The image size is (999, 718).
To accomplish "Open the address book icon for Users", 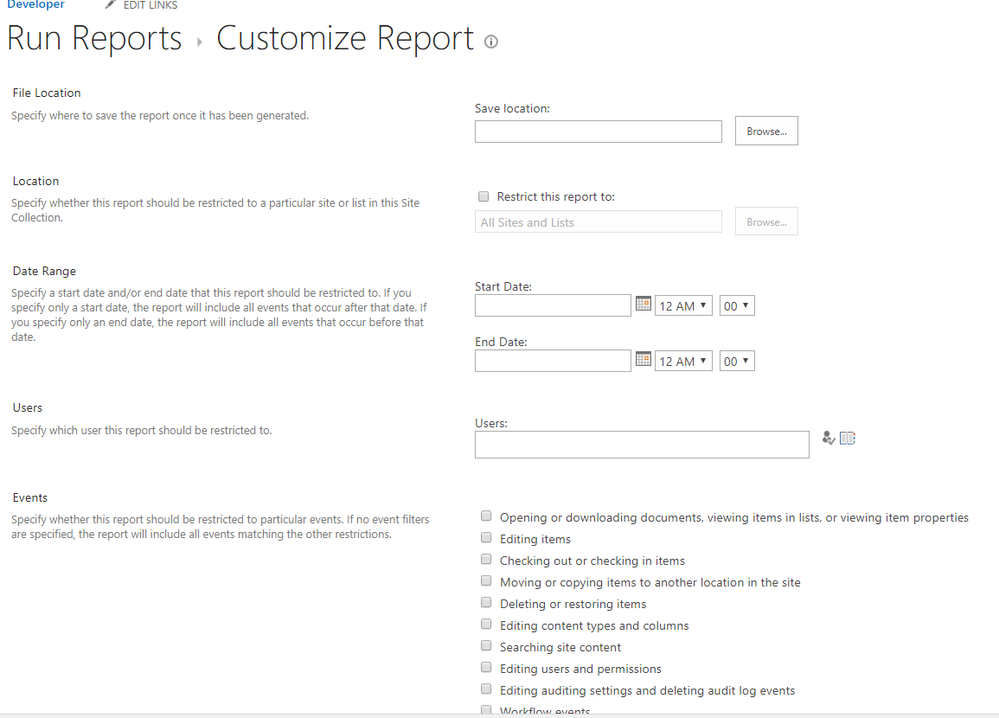I will pyautogui.click(x=846, y=438).
